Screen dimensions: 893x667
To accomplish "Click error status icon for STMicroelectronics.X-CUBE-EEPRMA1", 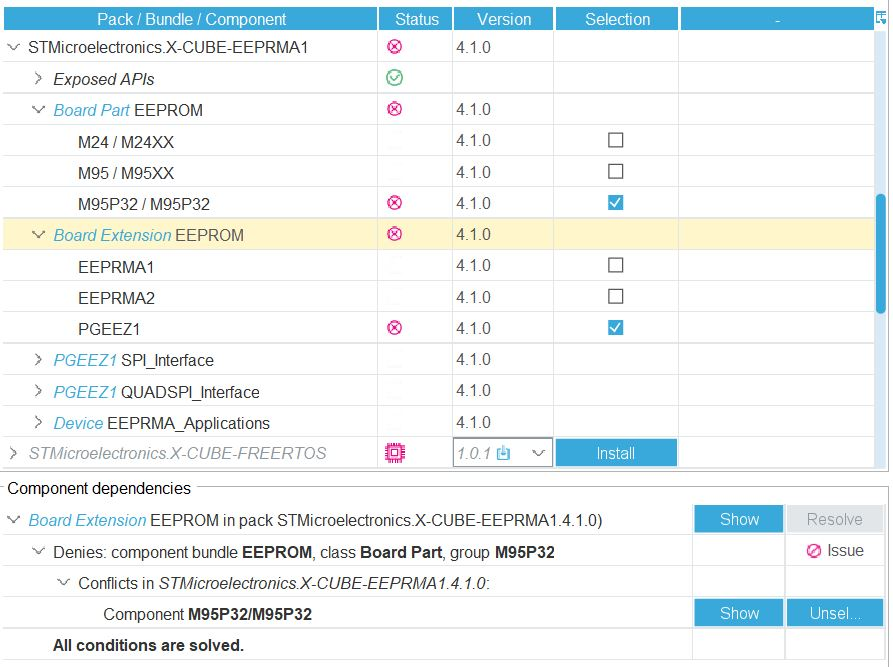I will 394,47.
